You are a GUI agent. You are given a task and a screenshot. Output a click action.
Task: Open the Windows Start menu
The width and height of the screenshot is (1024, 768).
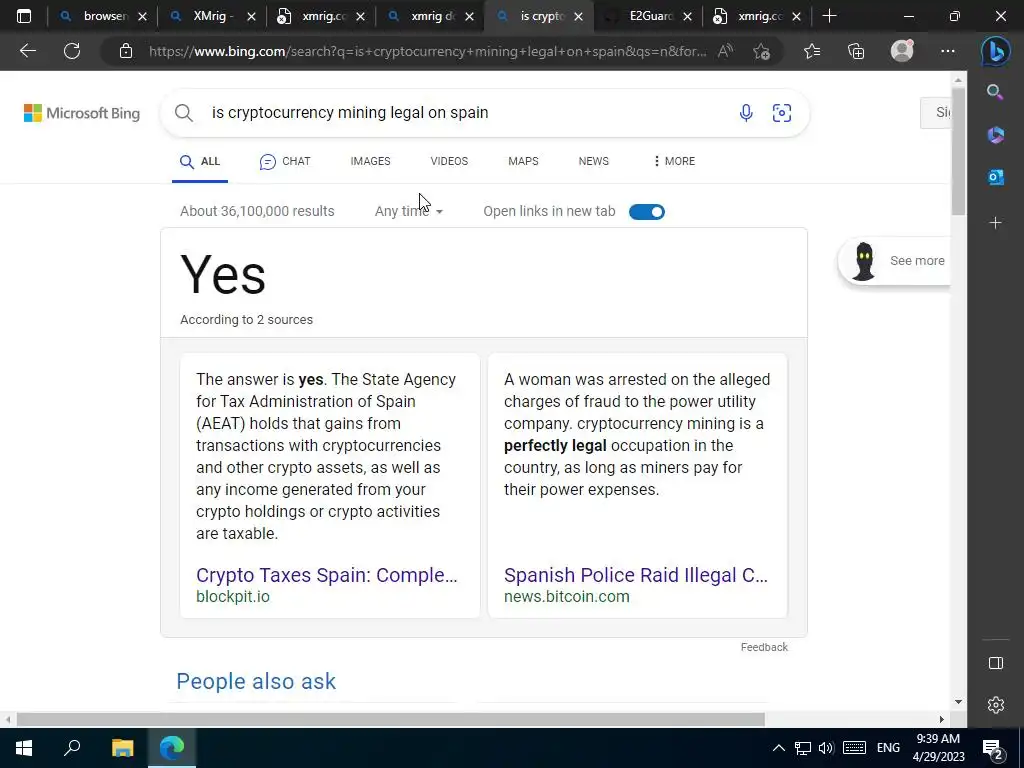click(x=24, y=748)
